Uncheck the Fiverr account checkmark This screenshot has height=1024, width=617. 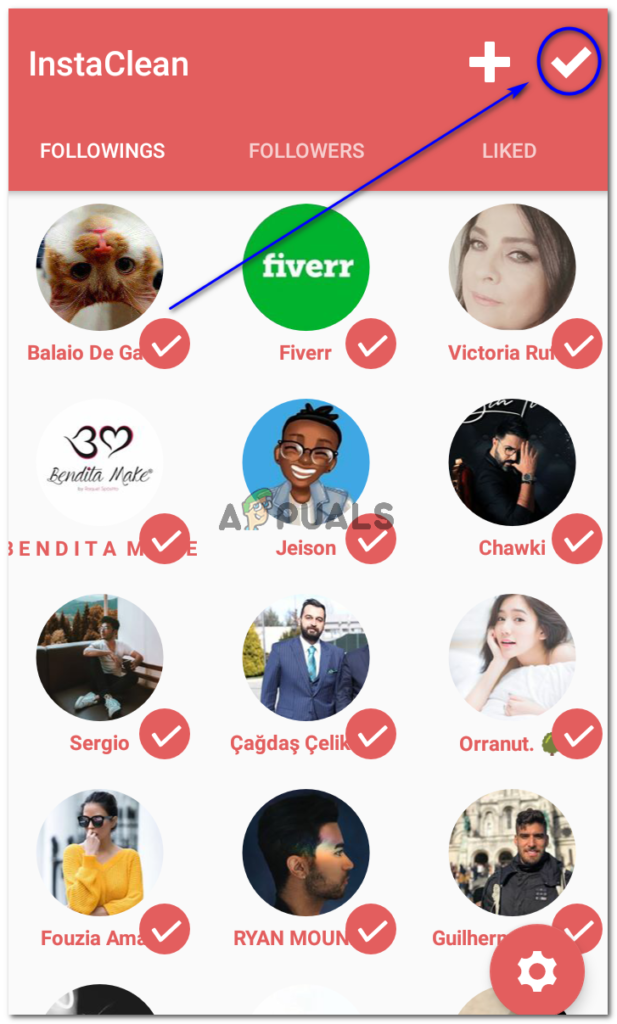(371, 344)
